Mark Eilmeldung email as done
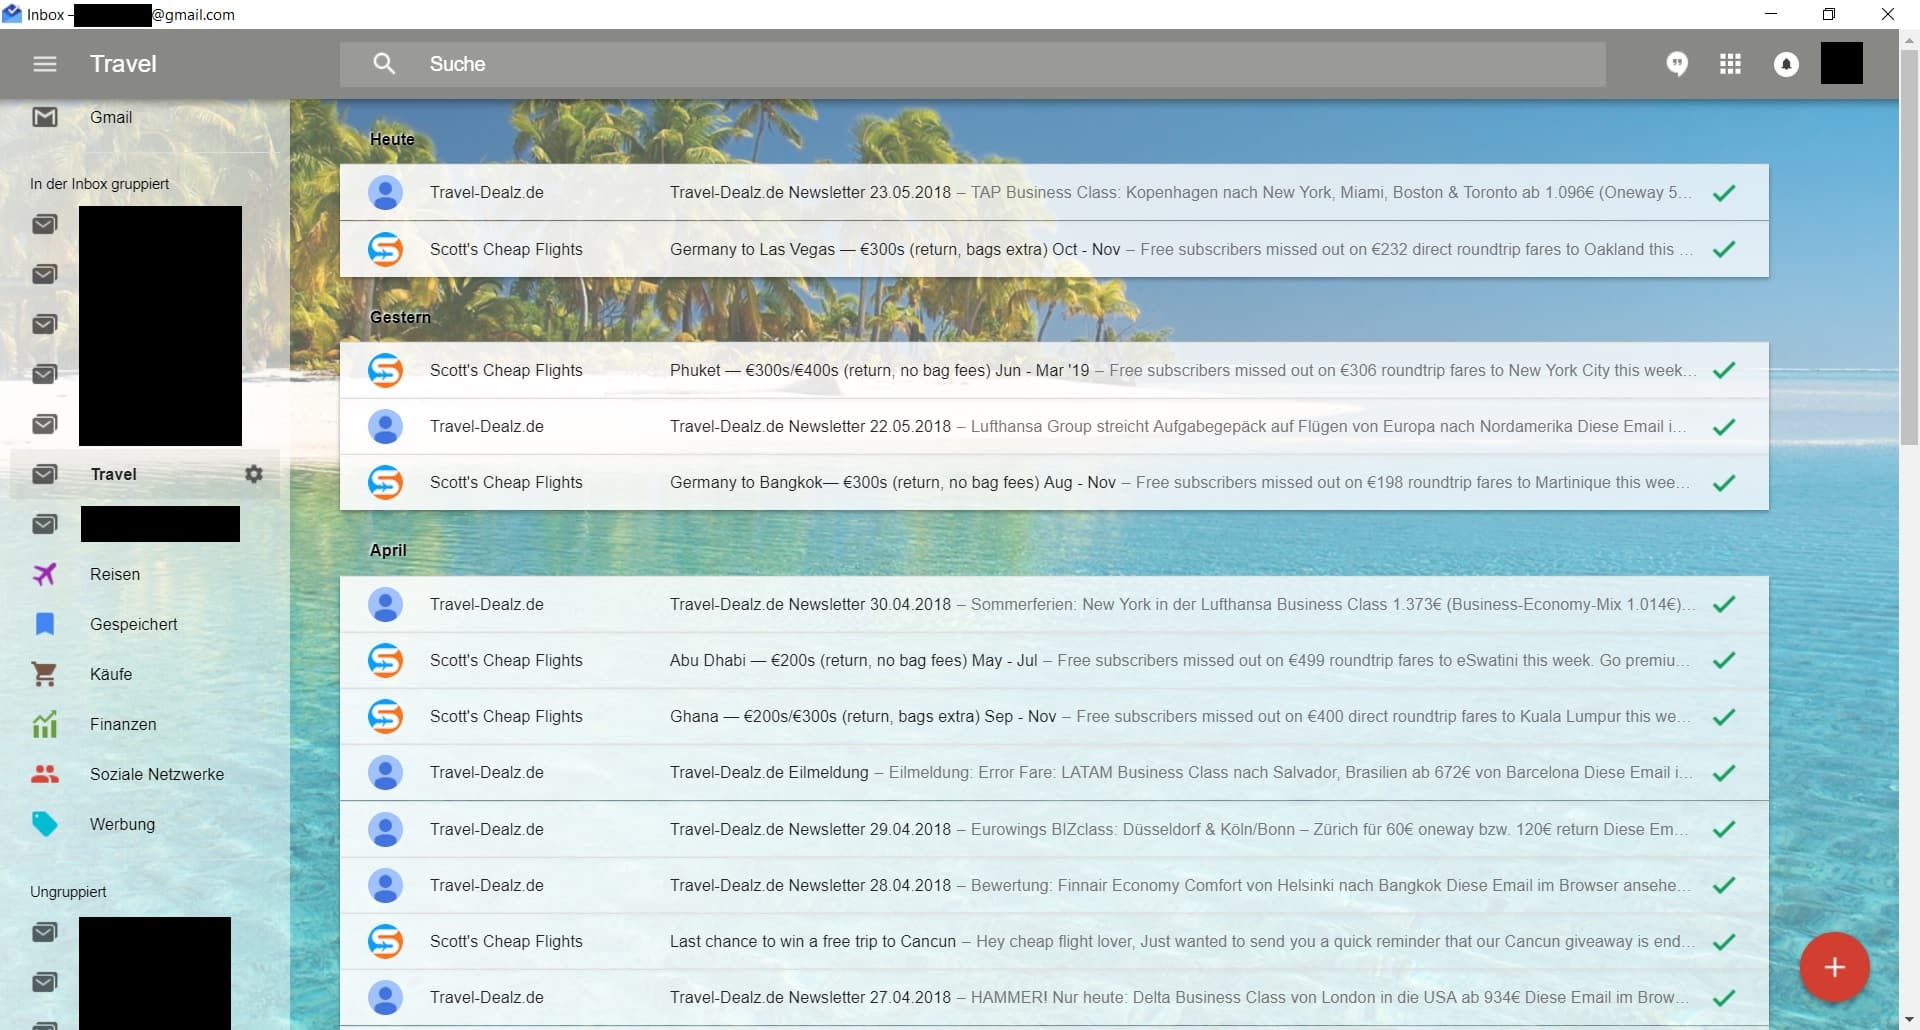The height and width of the screenshot is (1030, 1920). [x=1724, y=773]
